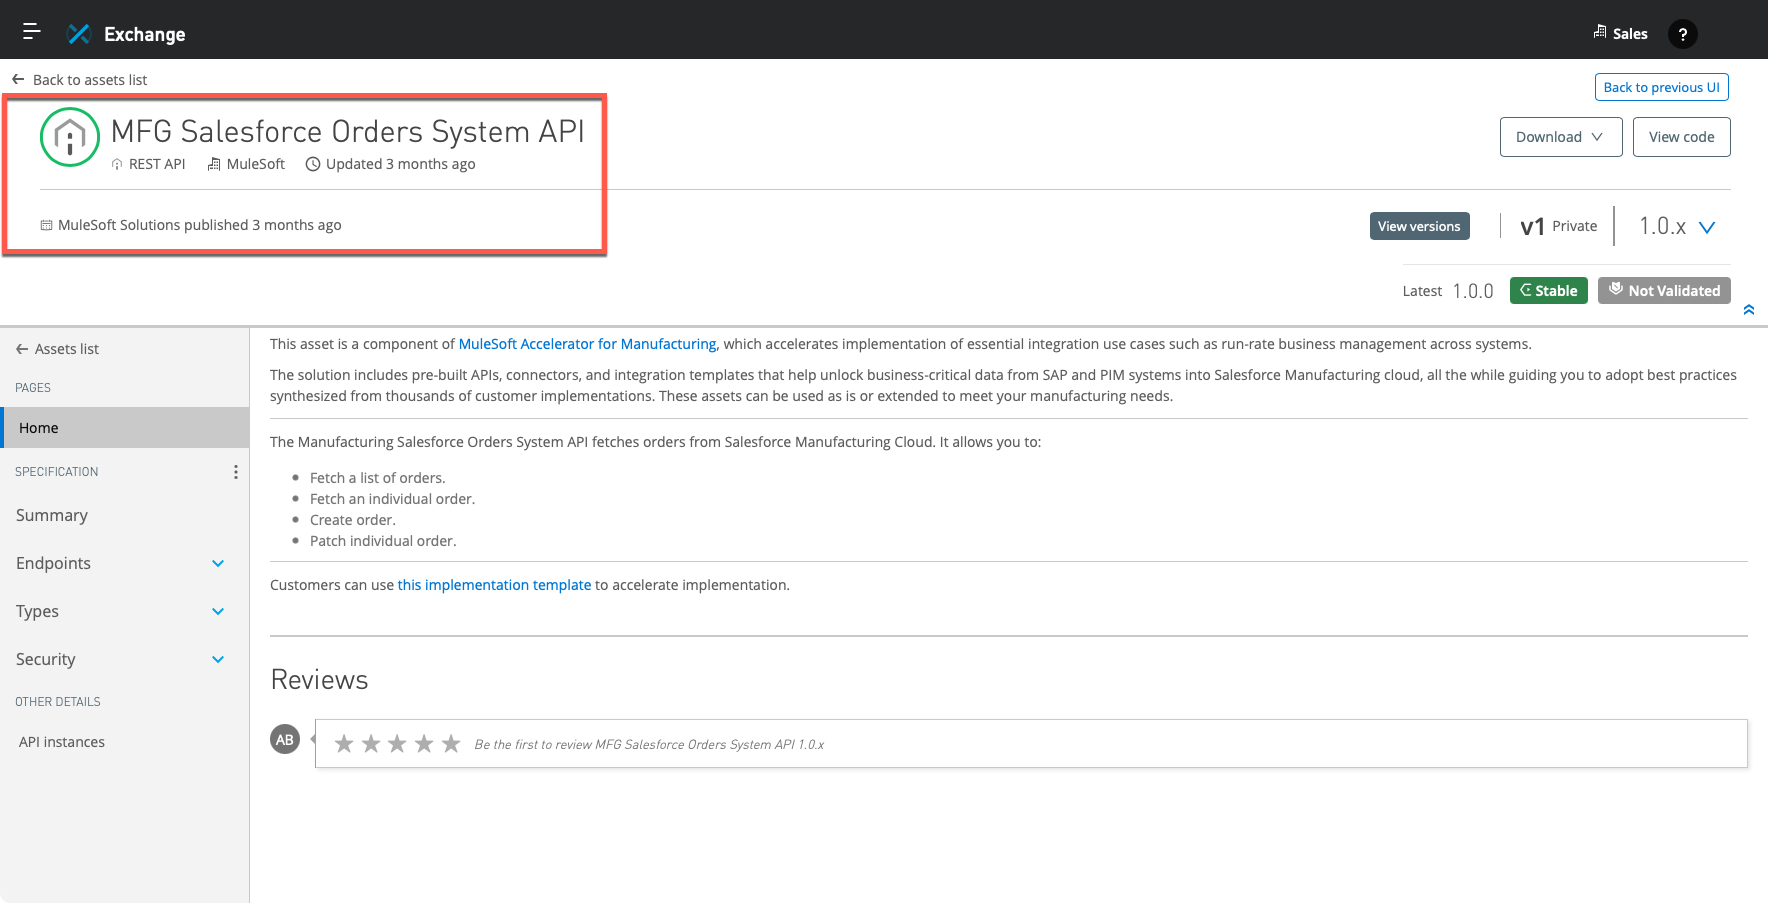Click the v1 Private version label
The width and height of the screenshot is (1768, 903).
1558,226
